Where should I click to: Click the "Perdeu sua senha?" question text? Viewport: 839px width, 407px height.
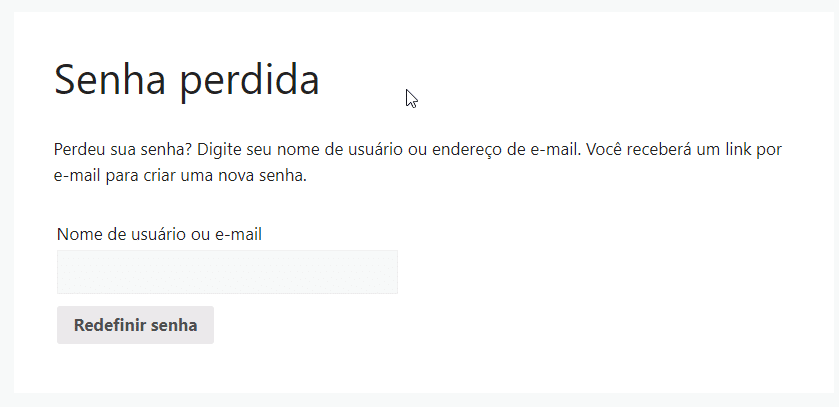pyautogui.click(x=122, y=150)
